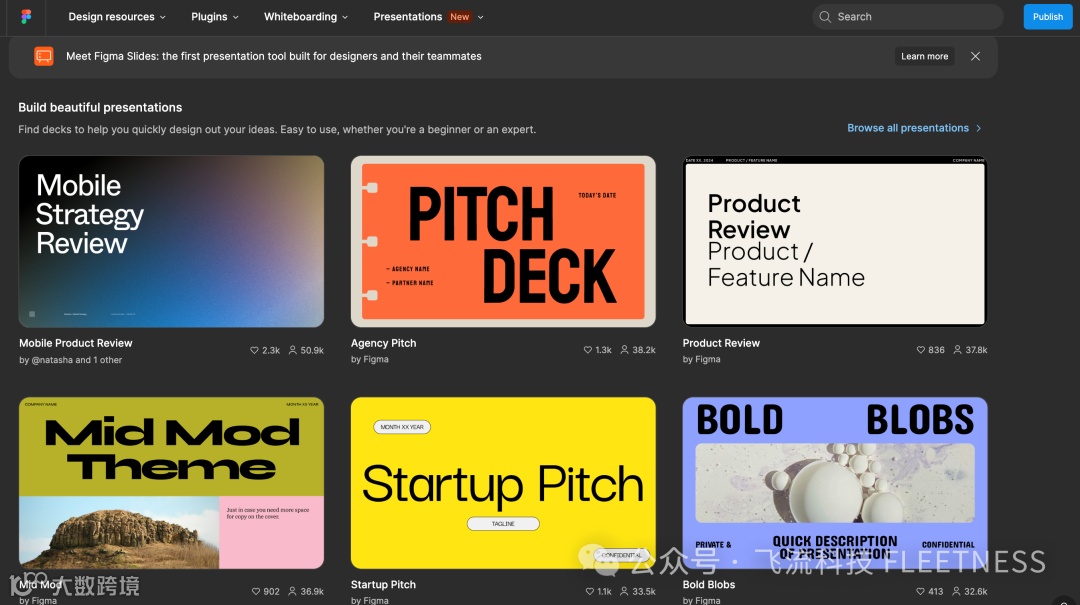Image resolution: width=1080 pixels, height=605 pixels.
Task: Click the users icon beside 37.8k
Action: (957, 350)
